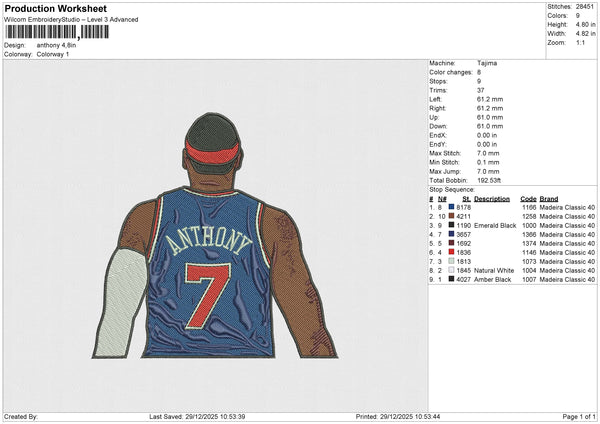Click the Last Saved timestamp 10:53:39
The height and width of the screenshot is (424, 600).
pyautogui.click(x=230, y=416)
